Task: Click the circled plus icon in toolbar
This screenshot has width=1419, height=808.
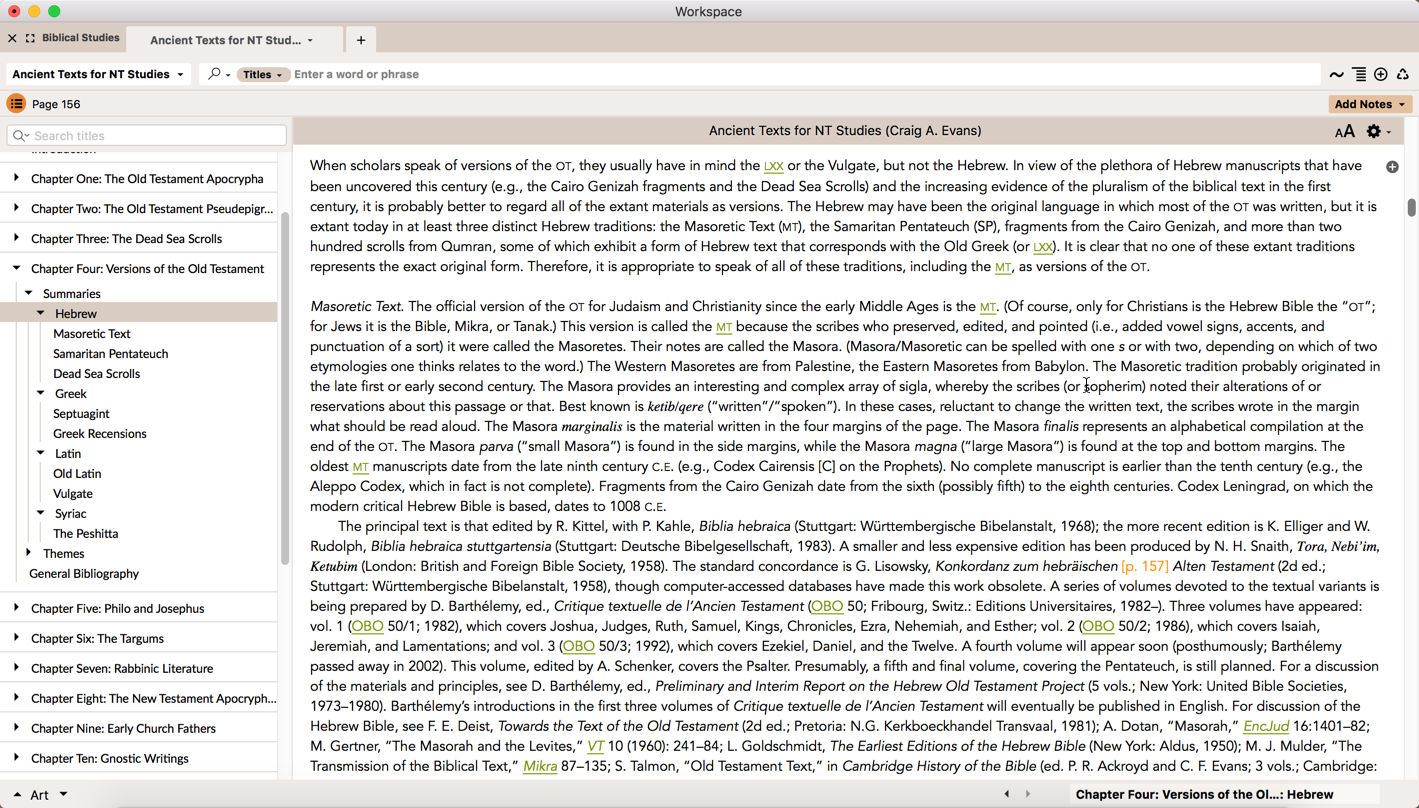Action: tap(1381, 75)
